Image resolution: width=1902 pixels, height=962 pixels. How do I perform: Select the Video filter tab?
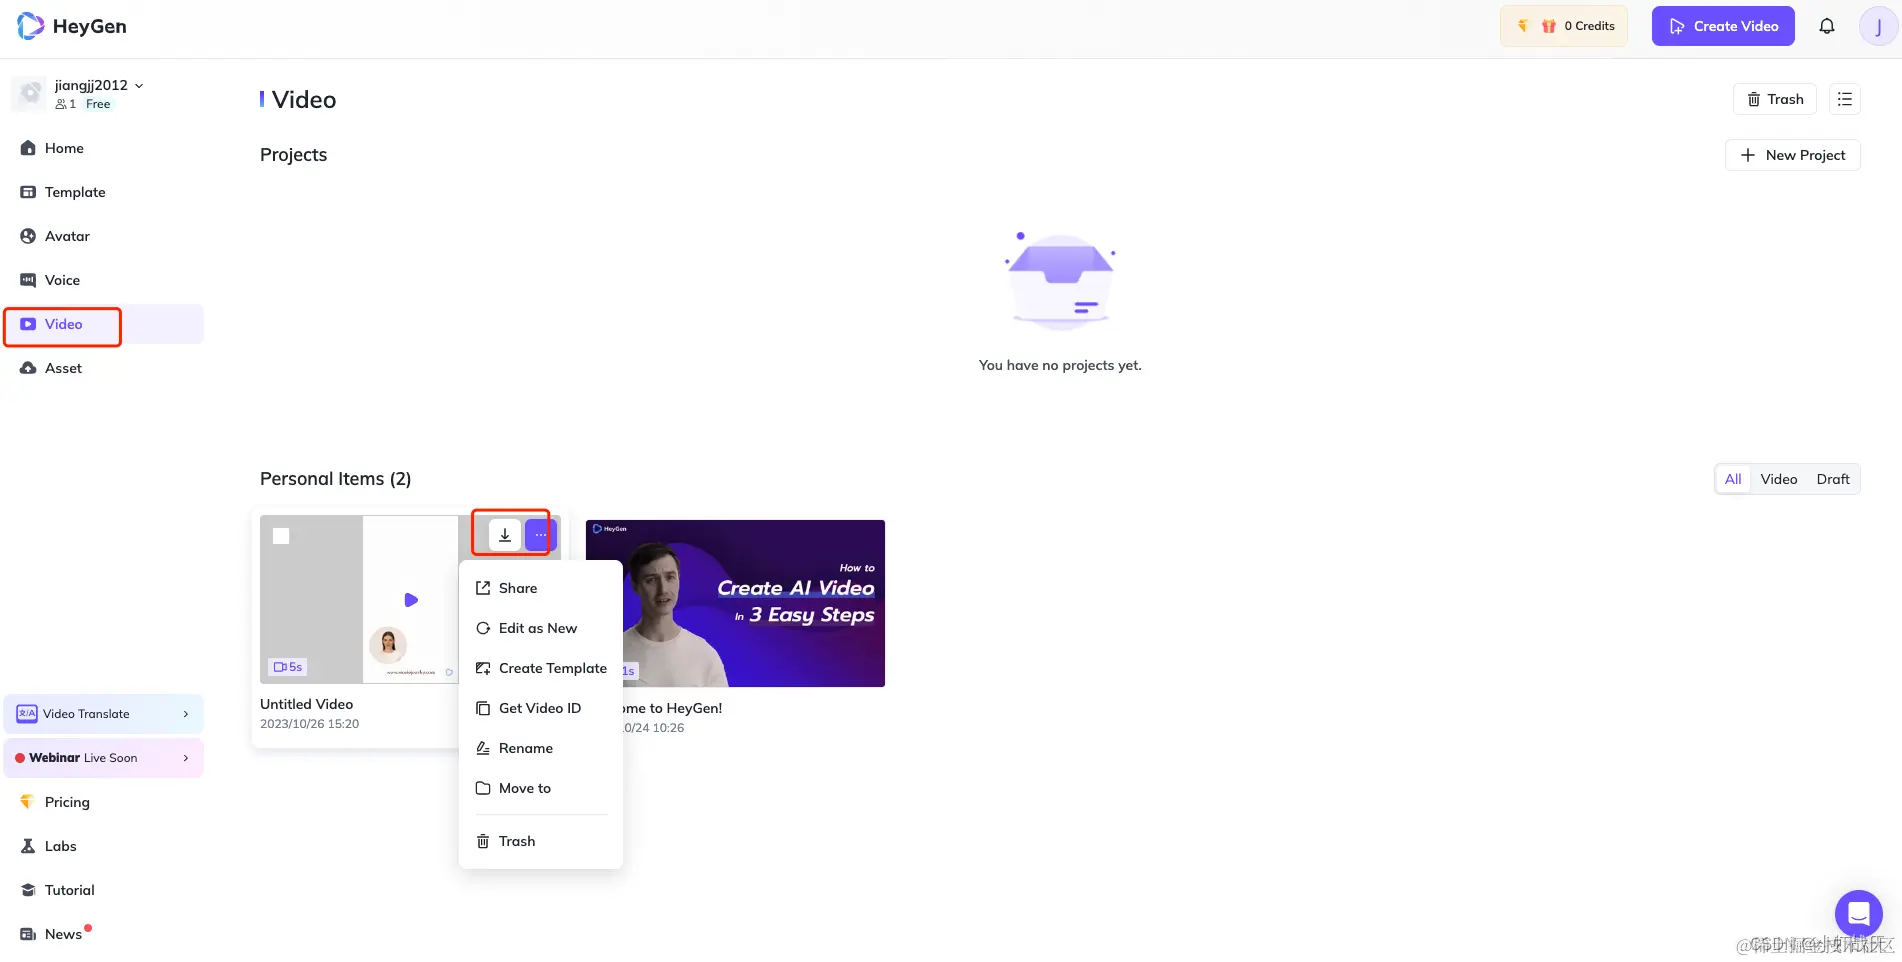click(x=1778, y=479)
